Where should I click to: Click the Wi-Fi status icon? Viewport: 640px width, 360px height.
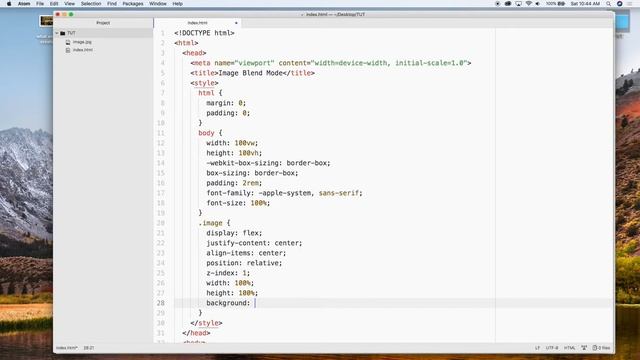pos(529,4)
